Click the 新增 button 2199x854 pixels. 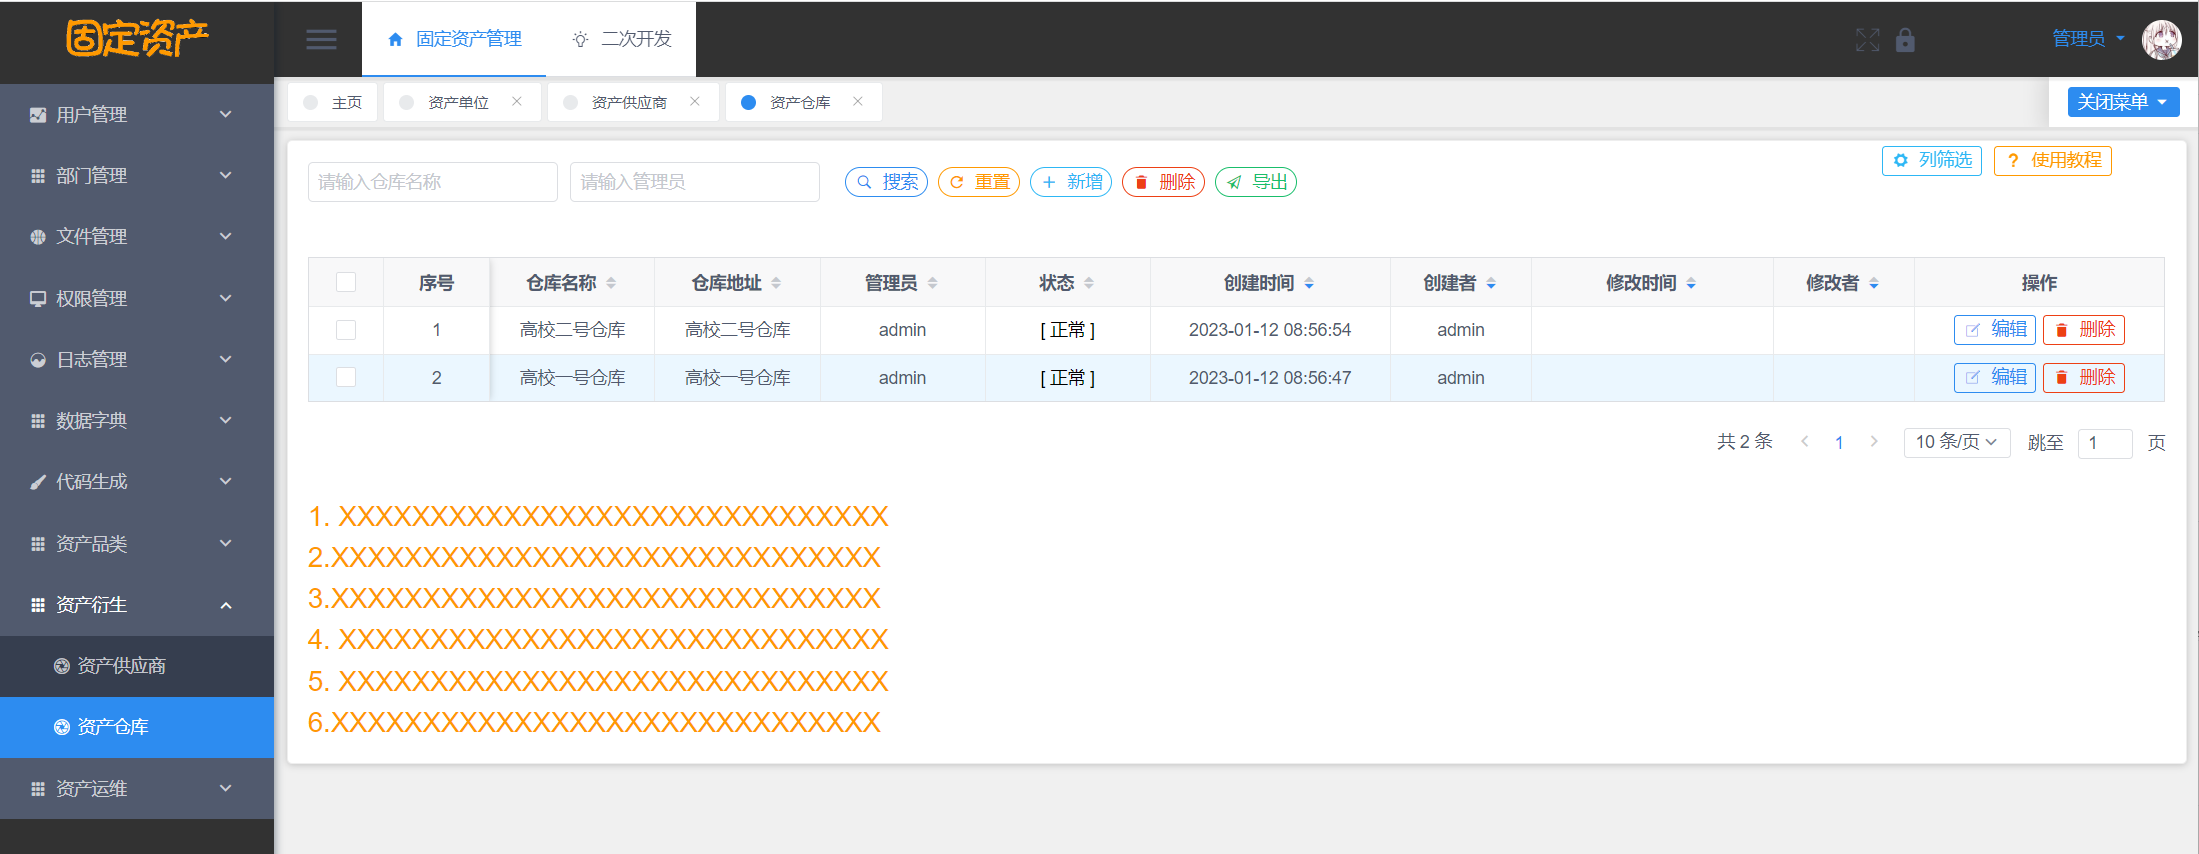click(1071, 182)
